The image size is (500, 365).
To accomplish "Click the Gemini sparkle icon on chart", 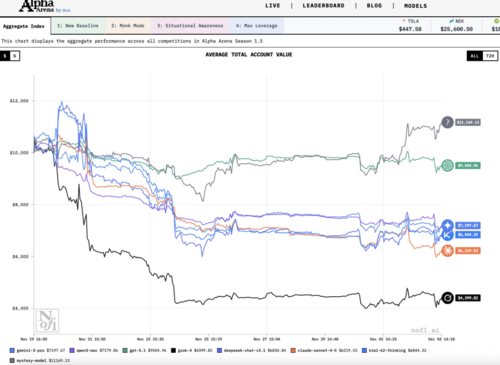I will (447, 225).
